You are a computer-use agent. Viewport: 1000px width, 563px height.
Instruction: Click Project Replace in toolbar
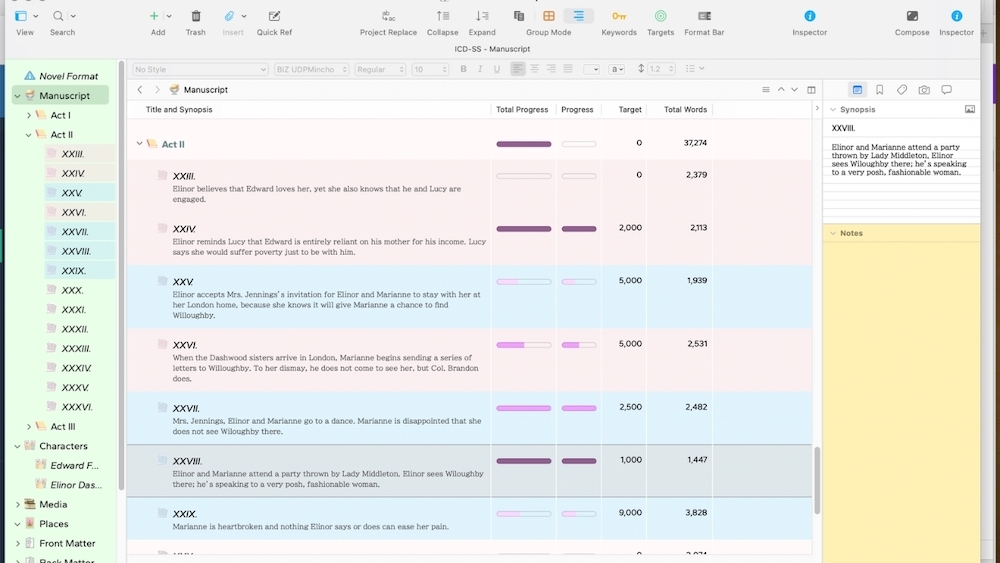(388, 16)
